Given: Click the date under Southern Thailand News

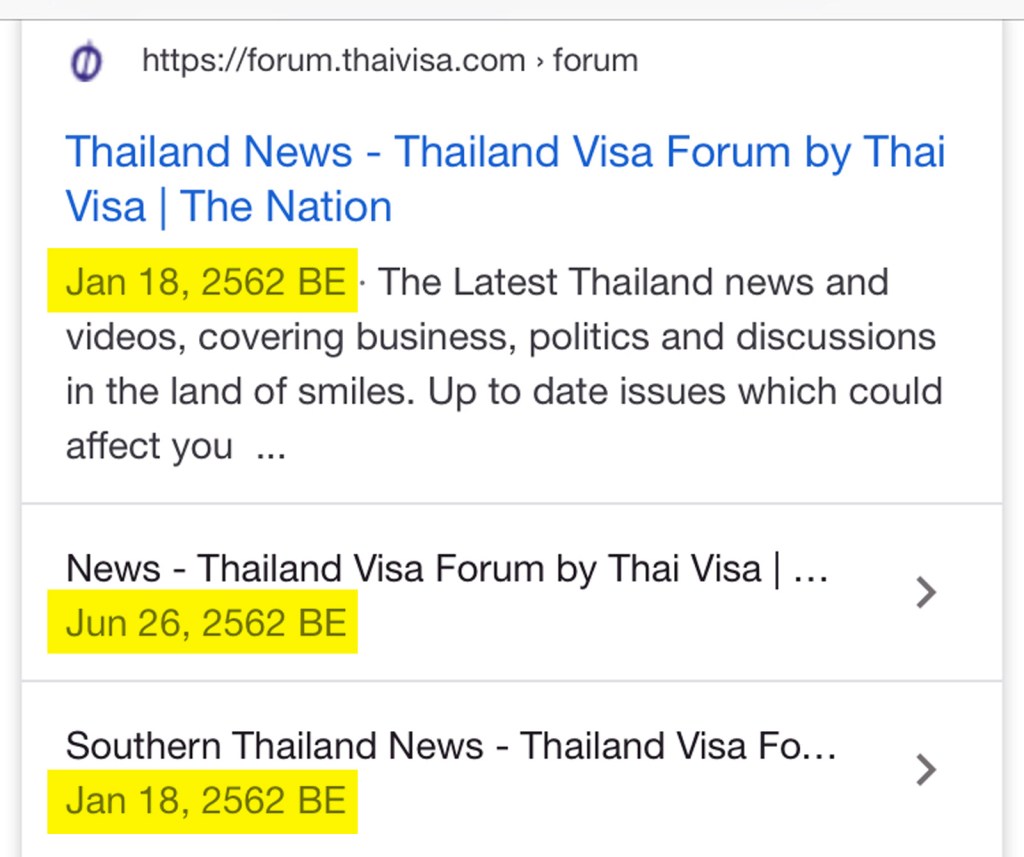Looking at the screenshot, I should coord(205,801).
